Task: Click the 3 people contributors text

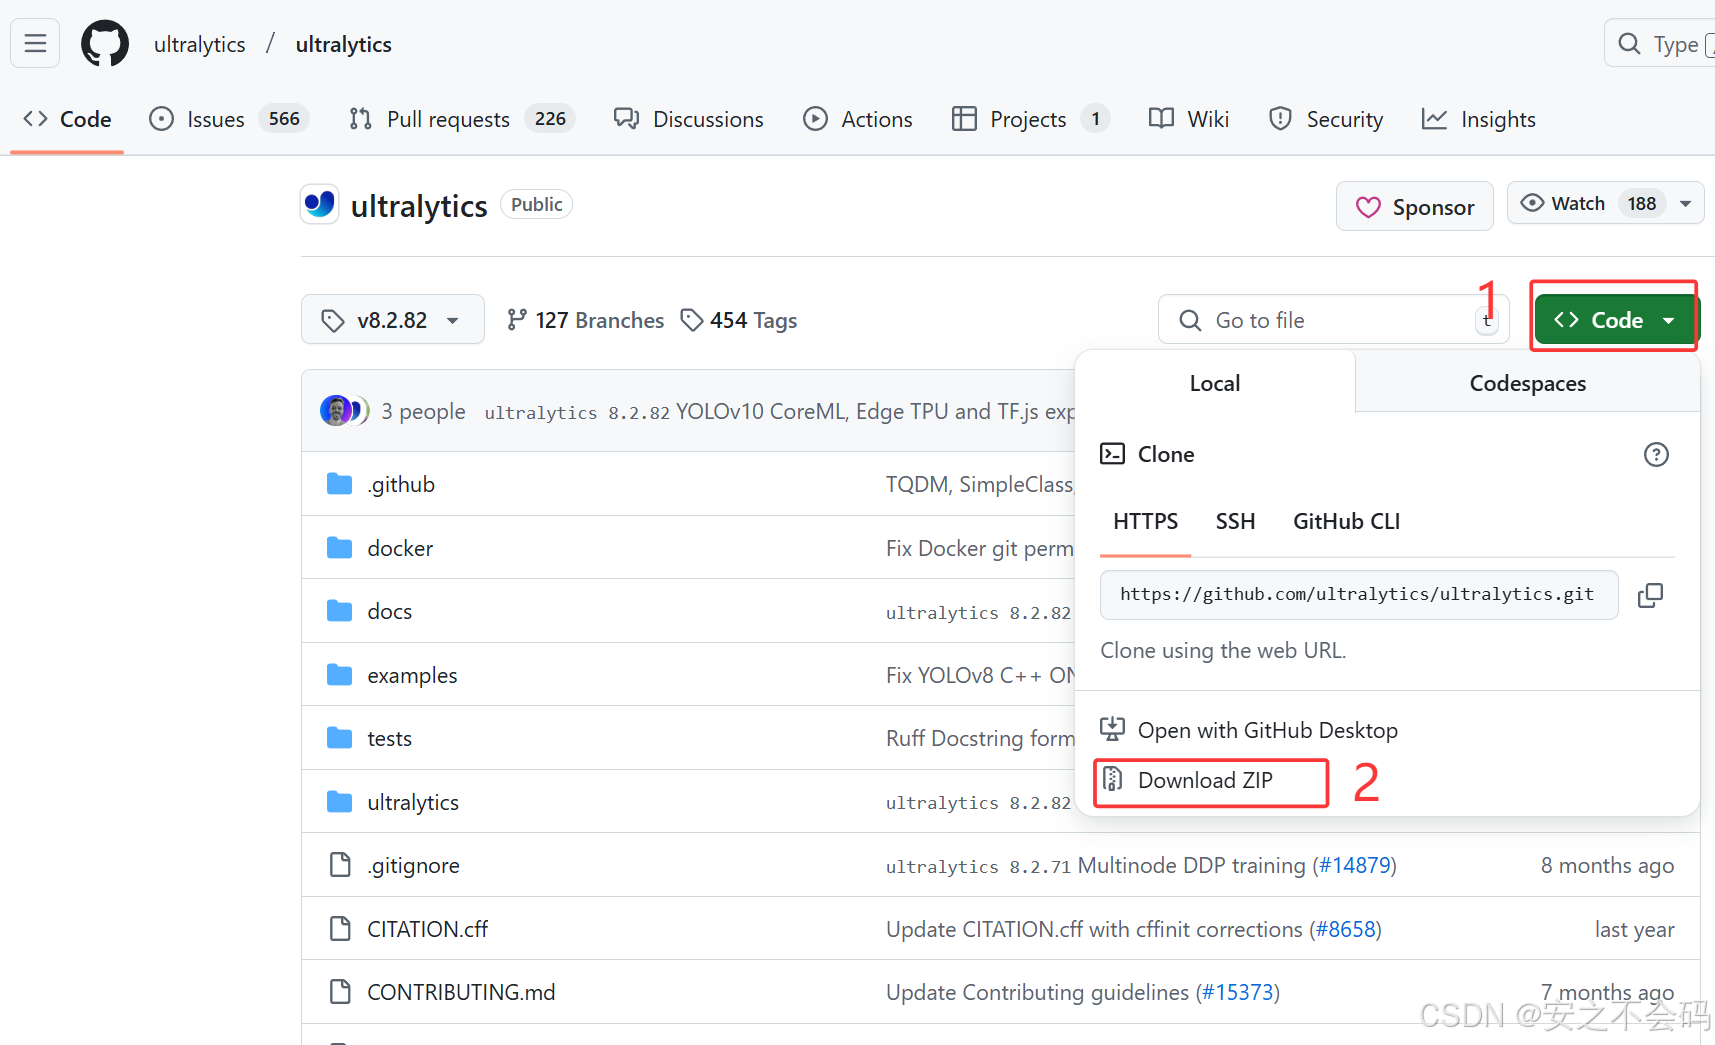Action: coord(423,411)
